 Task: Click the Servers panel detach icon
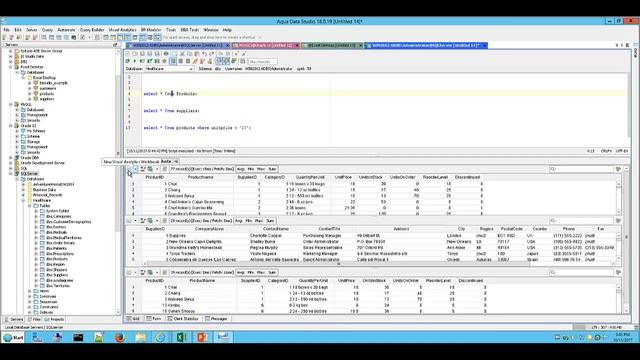[115, 45]
